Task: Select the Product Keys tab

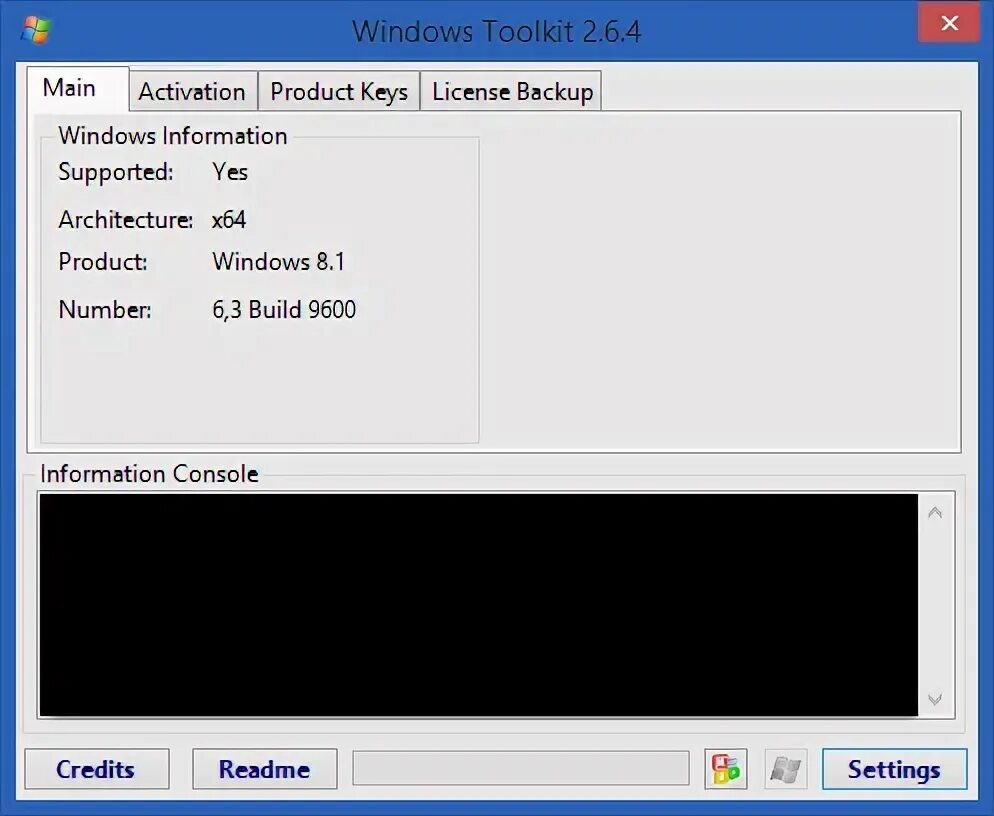Action: pos(339,91)
